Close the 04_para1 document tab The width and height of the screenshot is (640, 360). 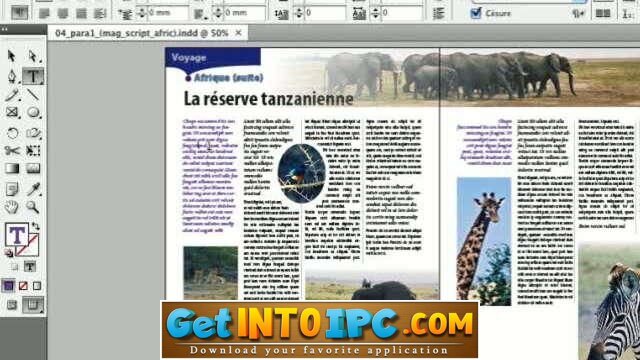(239, 33)
